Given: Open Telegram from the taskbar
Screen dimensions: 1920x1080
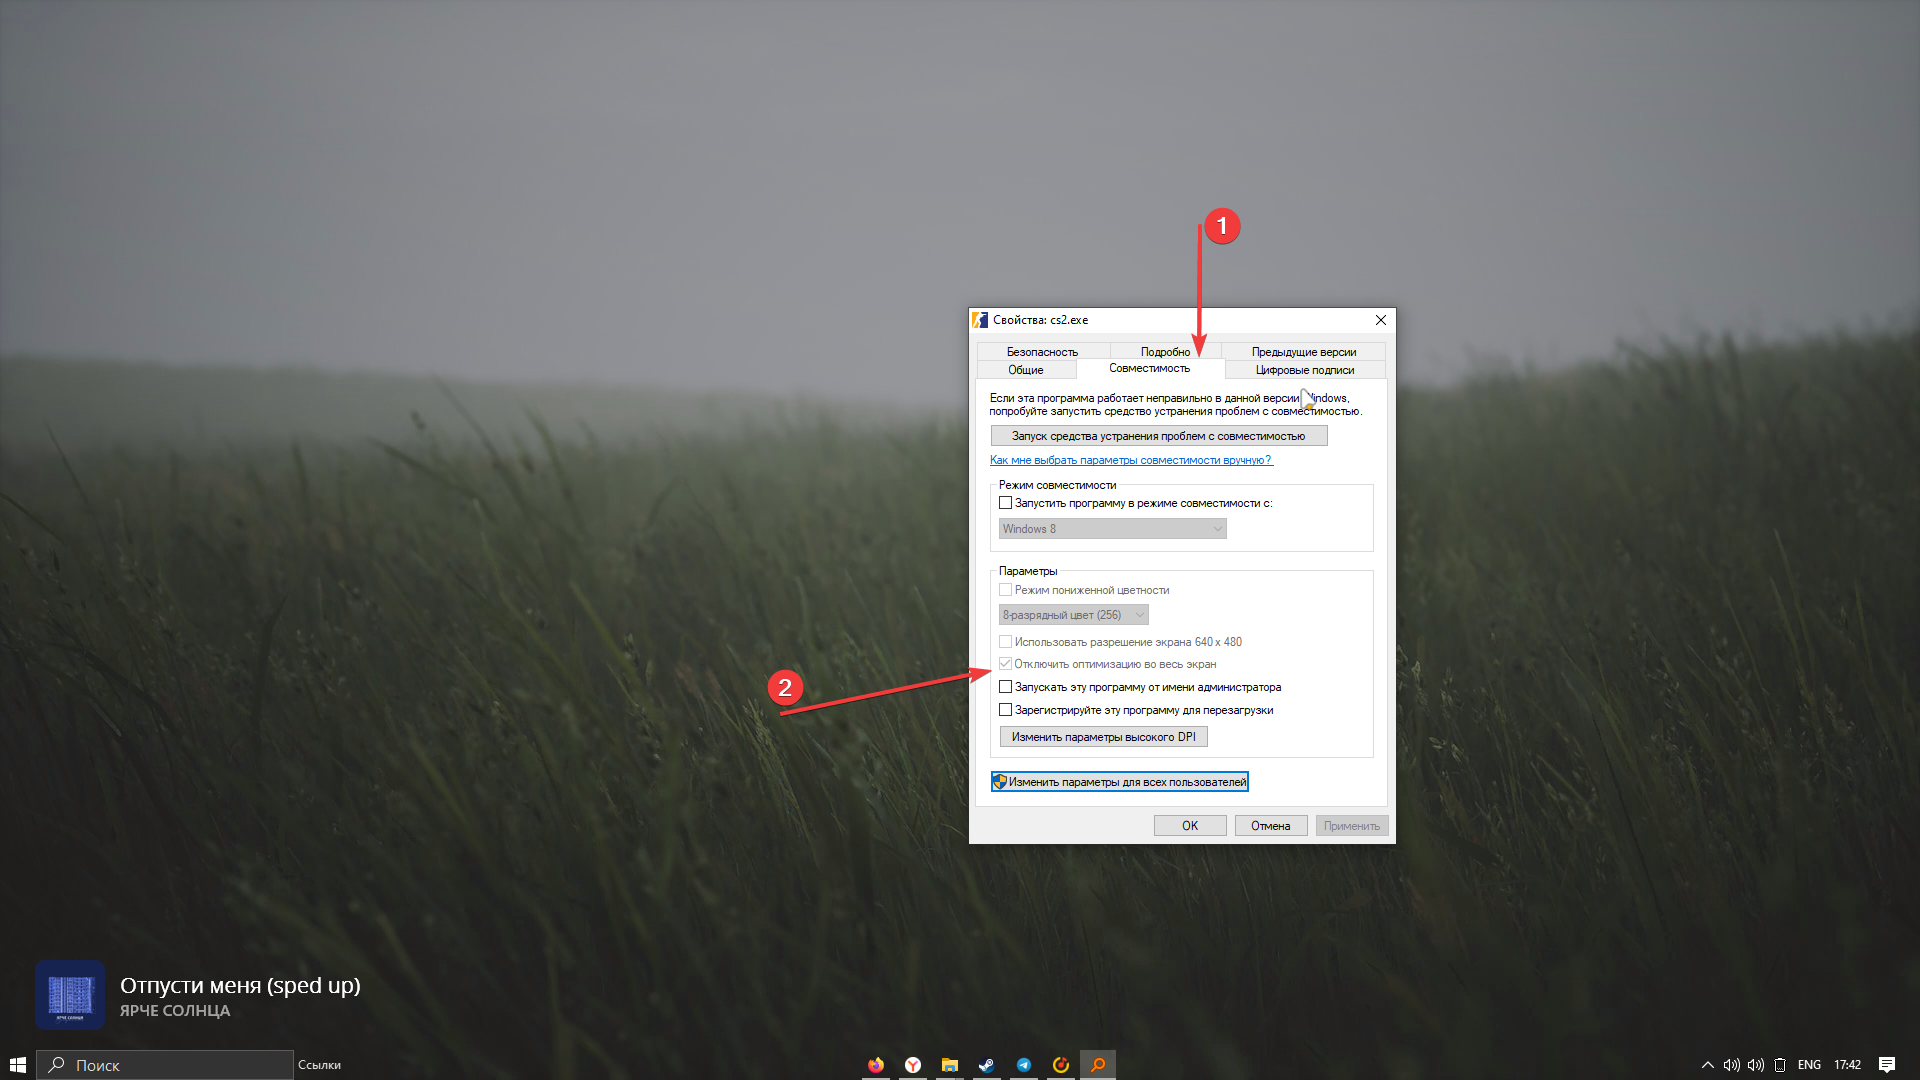Looking at the screenshot, I should click(1024, 1065).
